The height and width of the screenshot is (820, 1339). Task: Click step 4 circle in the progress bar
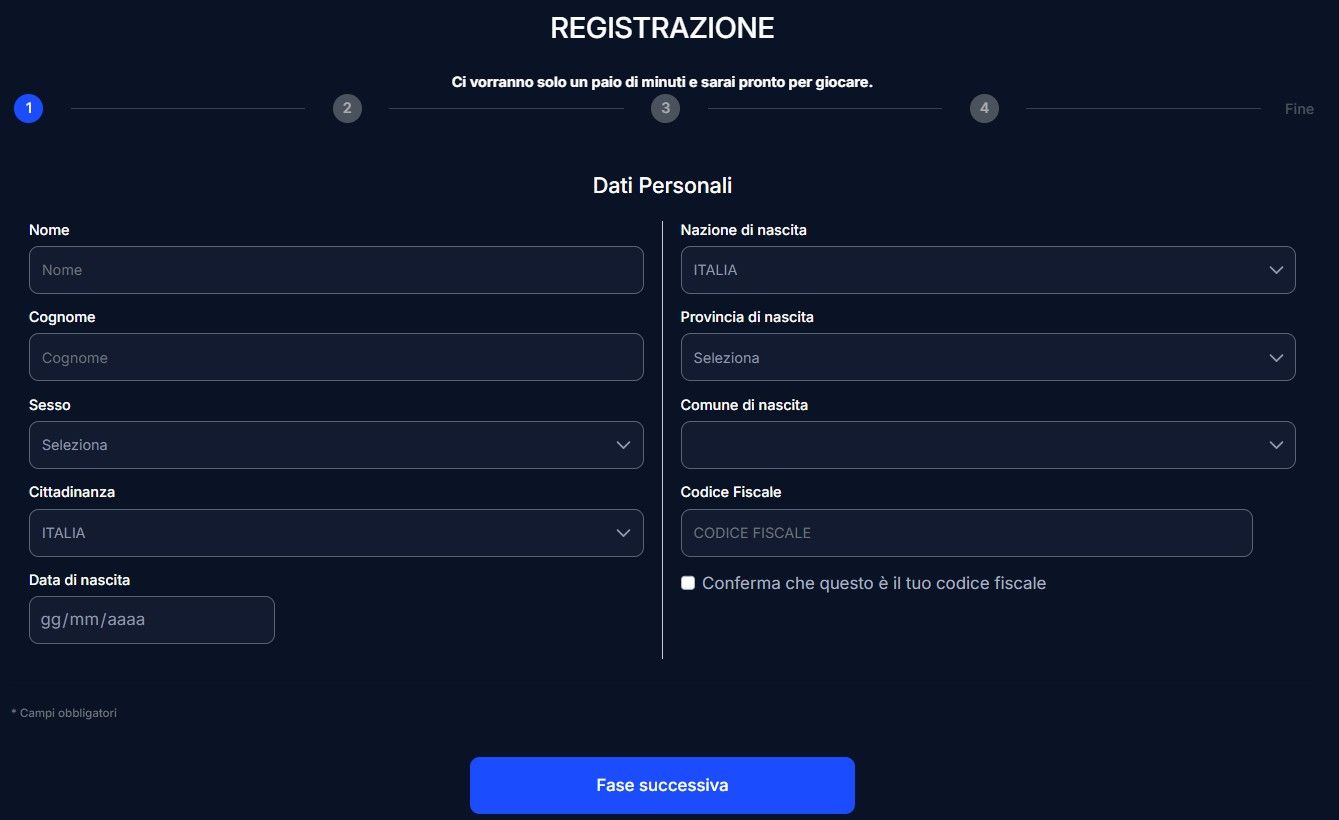984,108
